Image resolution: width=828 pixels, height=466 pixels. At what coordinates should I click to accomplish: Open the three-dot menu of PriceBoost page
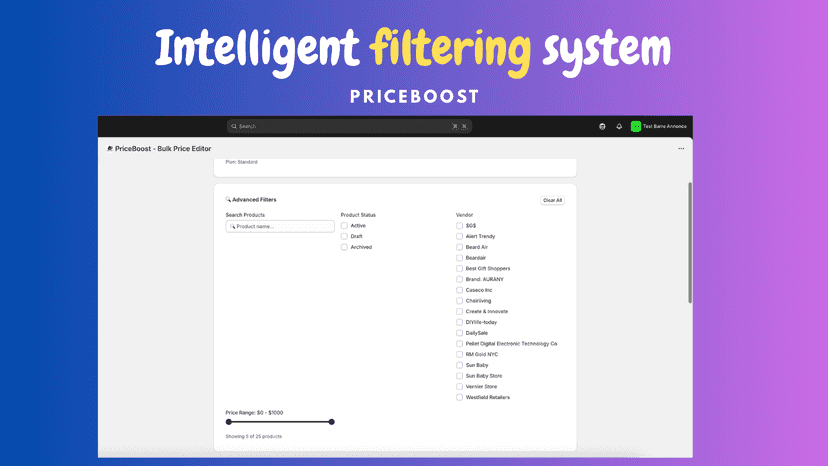[x=681, y=148]
